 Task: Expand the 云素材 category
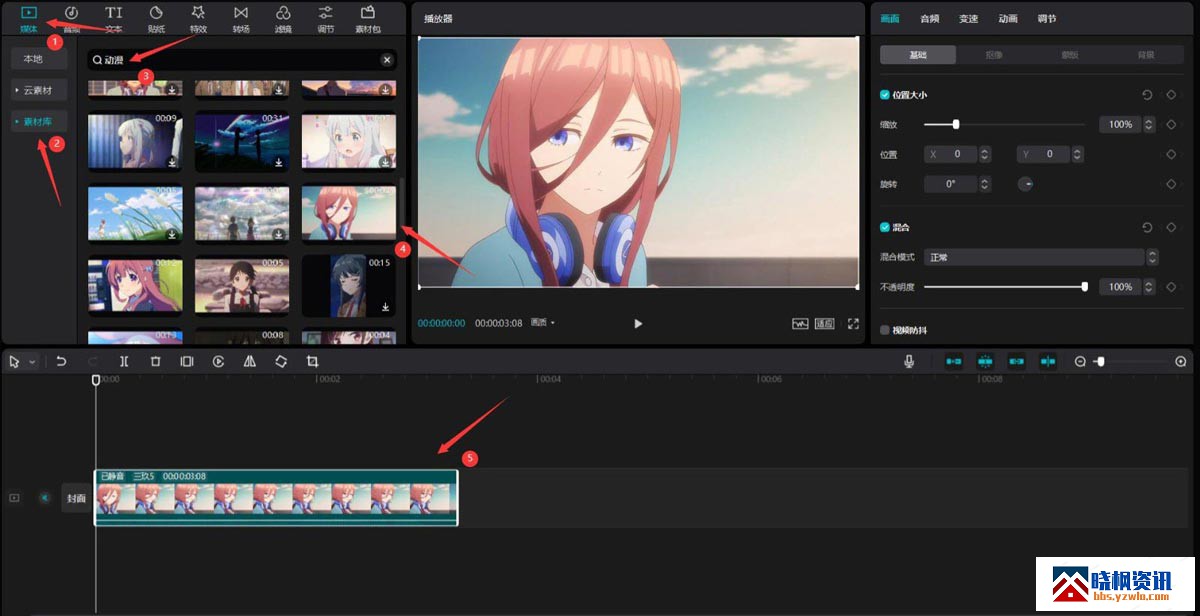pos(40,90)
